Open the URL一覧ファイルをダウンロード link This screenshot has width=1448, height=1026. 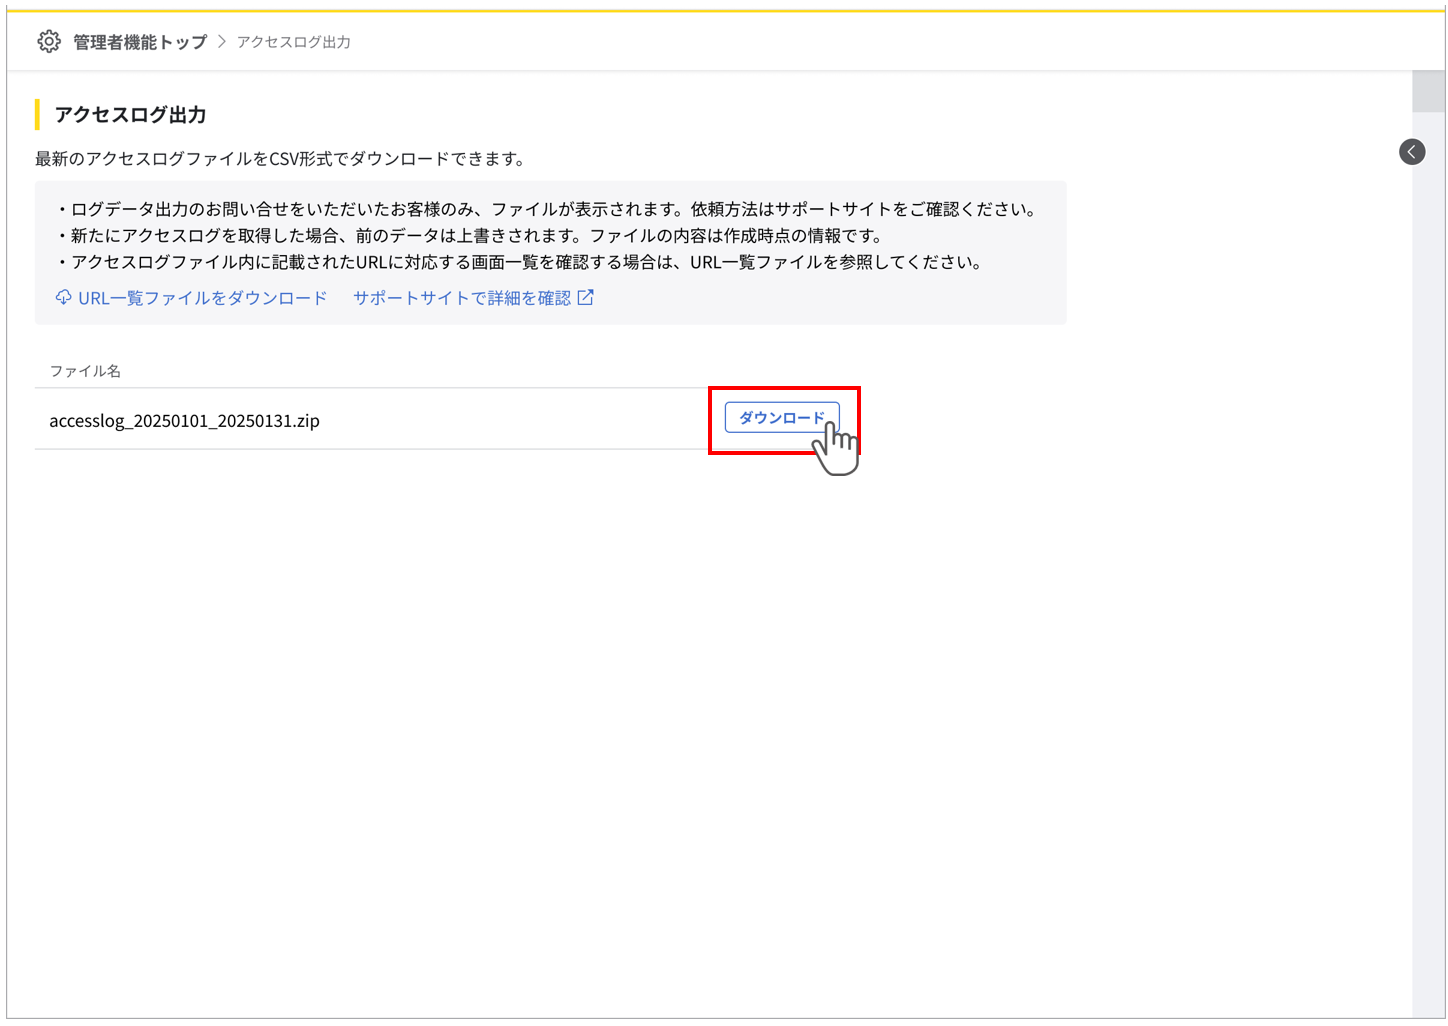(202, 298)
